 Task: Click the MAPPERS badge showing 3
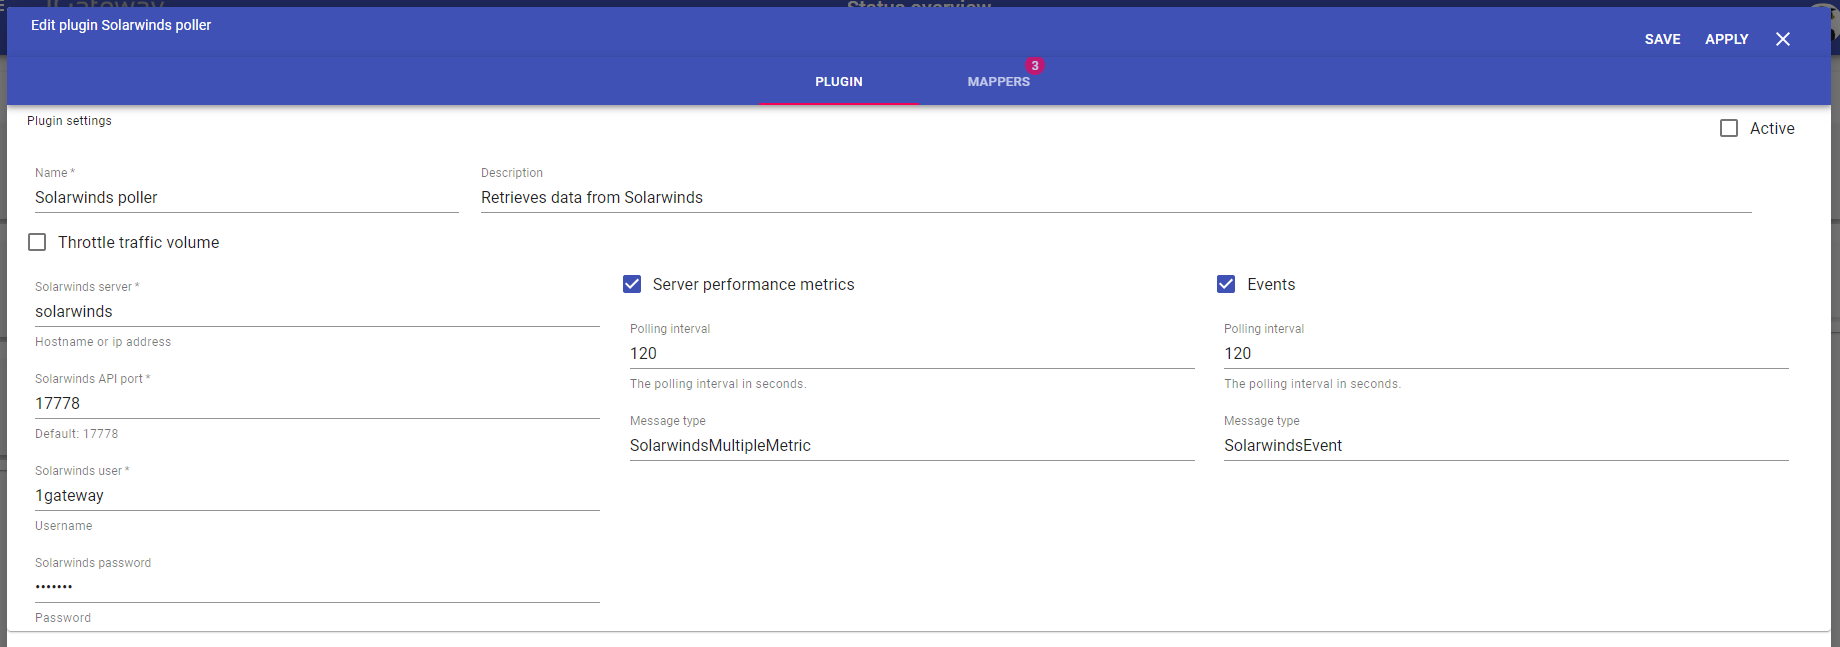click(1035, 66)
